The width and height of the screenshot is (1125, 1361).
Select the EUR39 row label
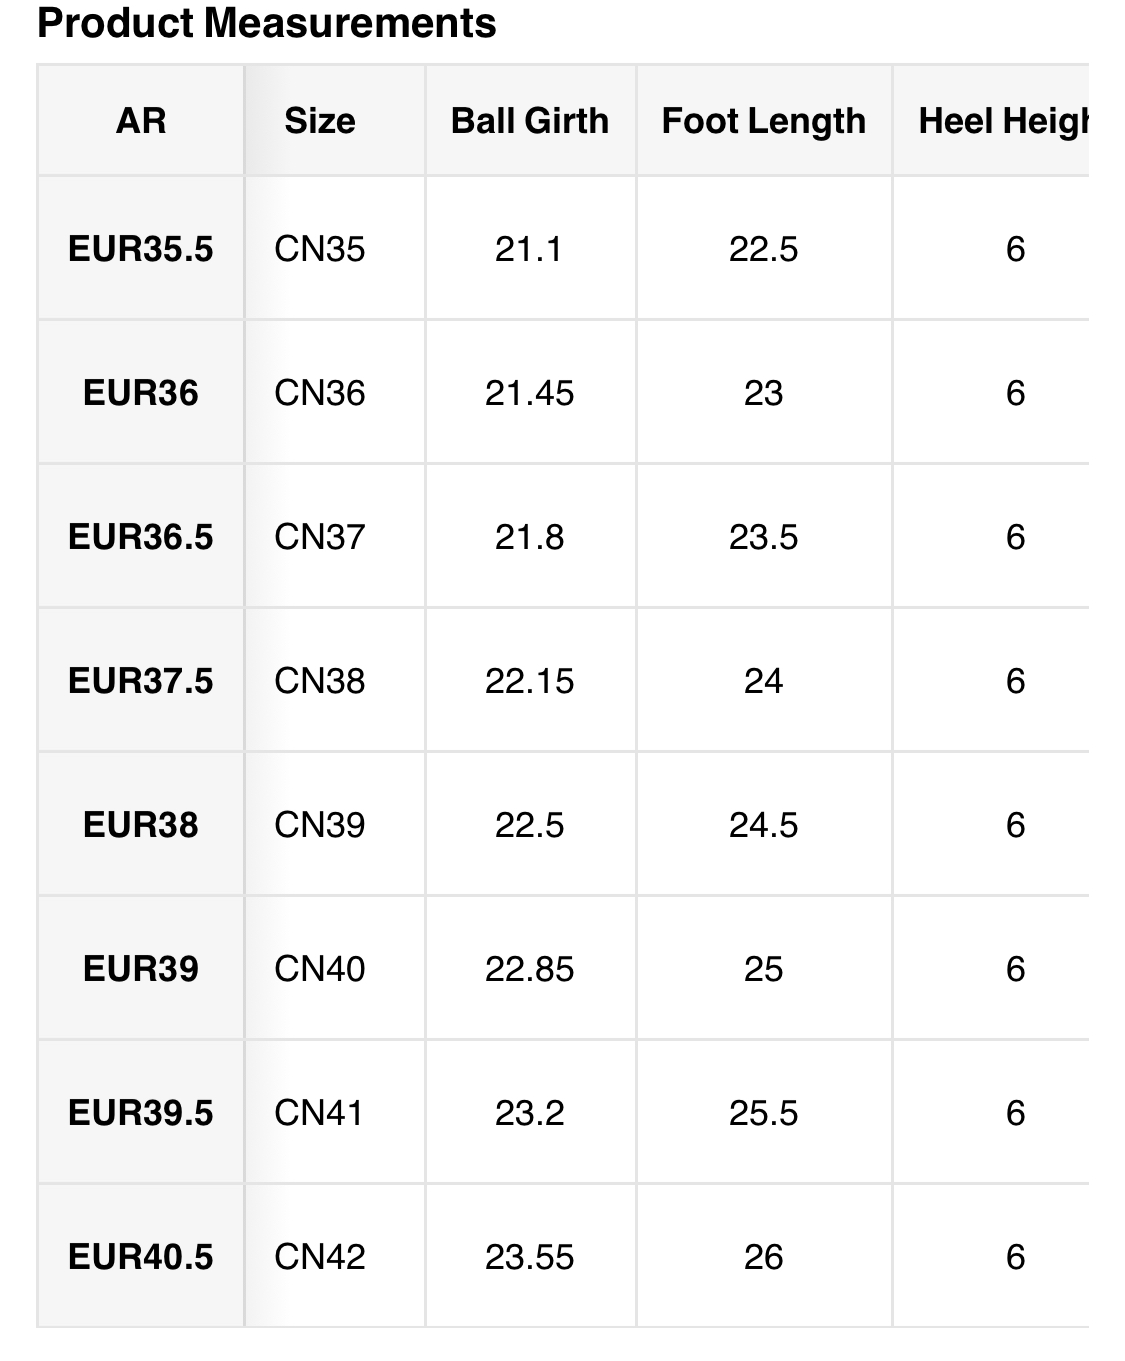(x=141, y=969)
